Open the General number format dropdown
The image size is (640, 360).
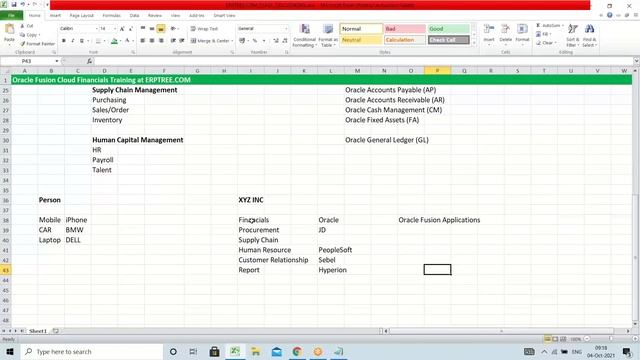(286, 29)
